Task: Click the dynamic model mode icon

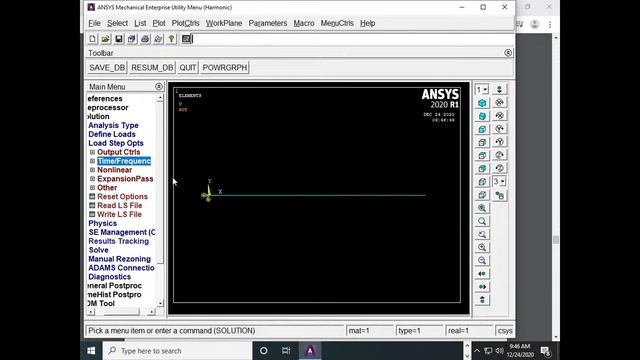Action: tap(499, 195)
